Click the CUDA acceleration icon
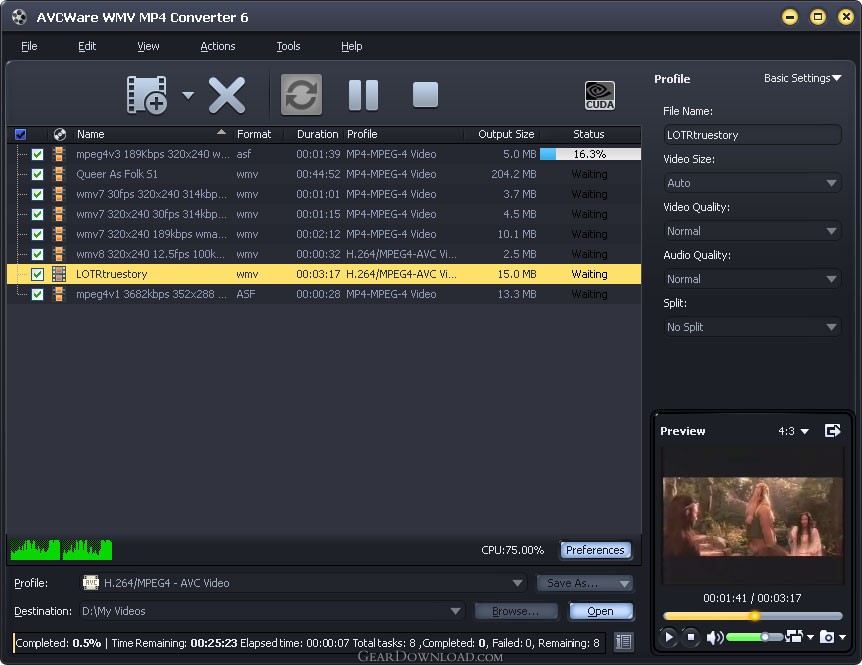Viewport: 862px width, 665px height. pos(600,96)
